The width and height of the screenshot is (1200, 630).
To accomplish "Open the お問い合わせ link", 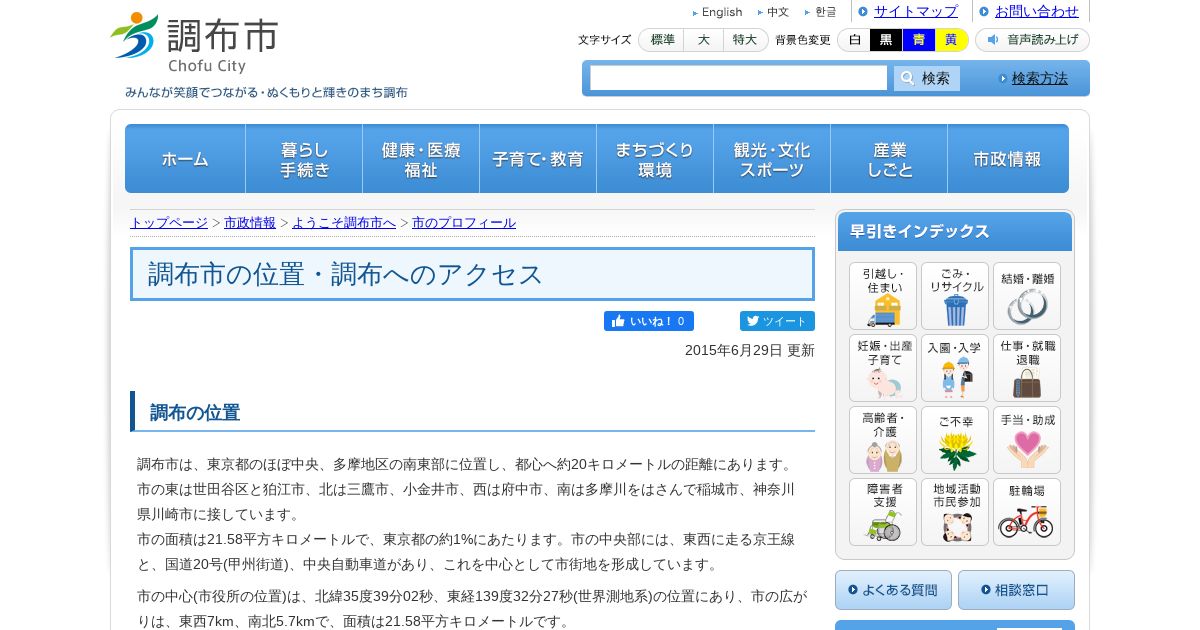I will (x=1037, y=12).
